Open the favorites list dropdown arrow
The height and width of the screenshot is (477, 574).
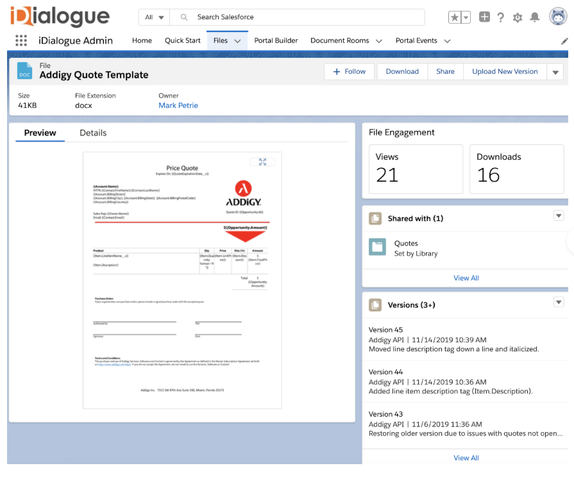[x=466, y=17]
